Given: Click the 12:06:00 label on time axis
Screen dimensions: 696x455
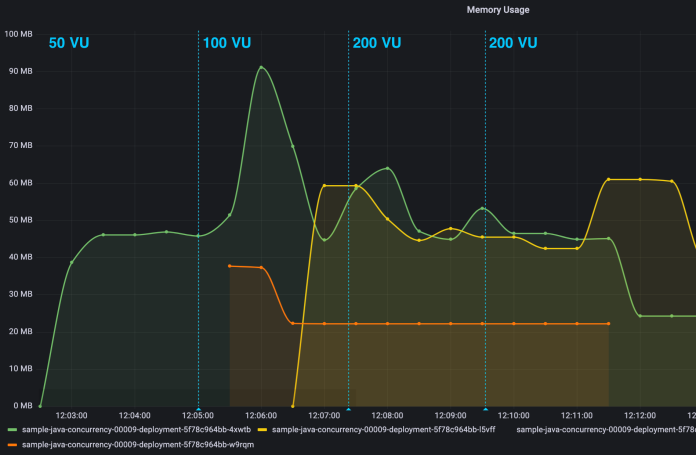Looking at the screenshot, I should pos(260,415).
